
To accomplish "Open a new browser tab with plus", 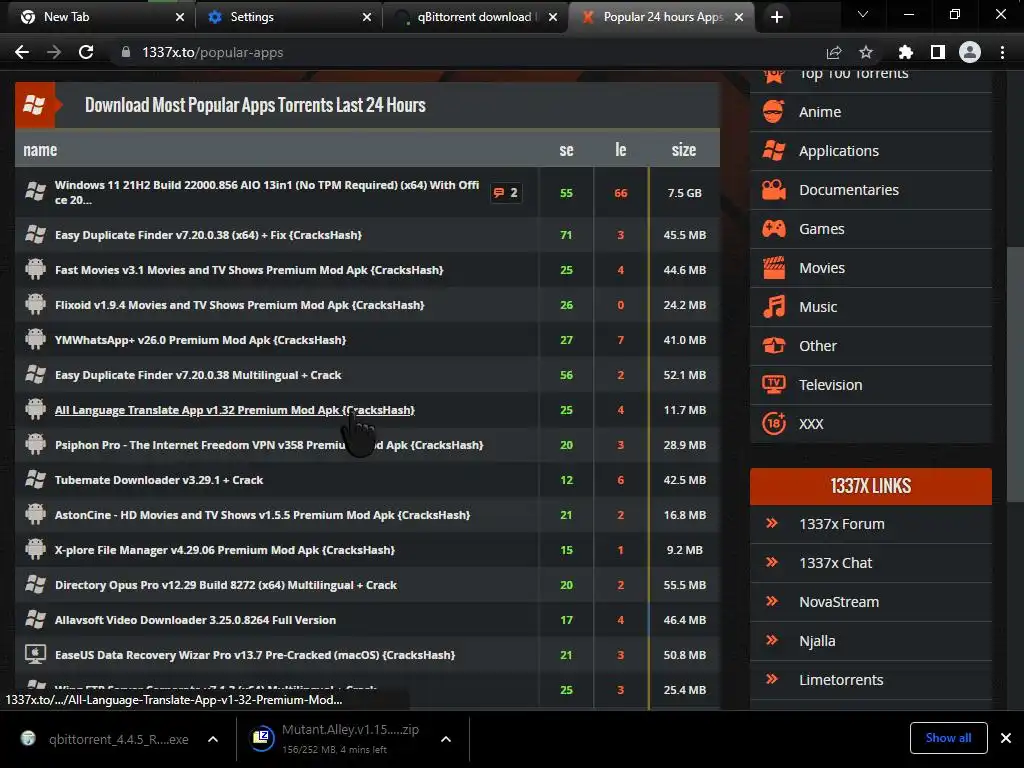I will (776, 18).
